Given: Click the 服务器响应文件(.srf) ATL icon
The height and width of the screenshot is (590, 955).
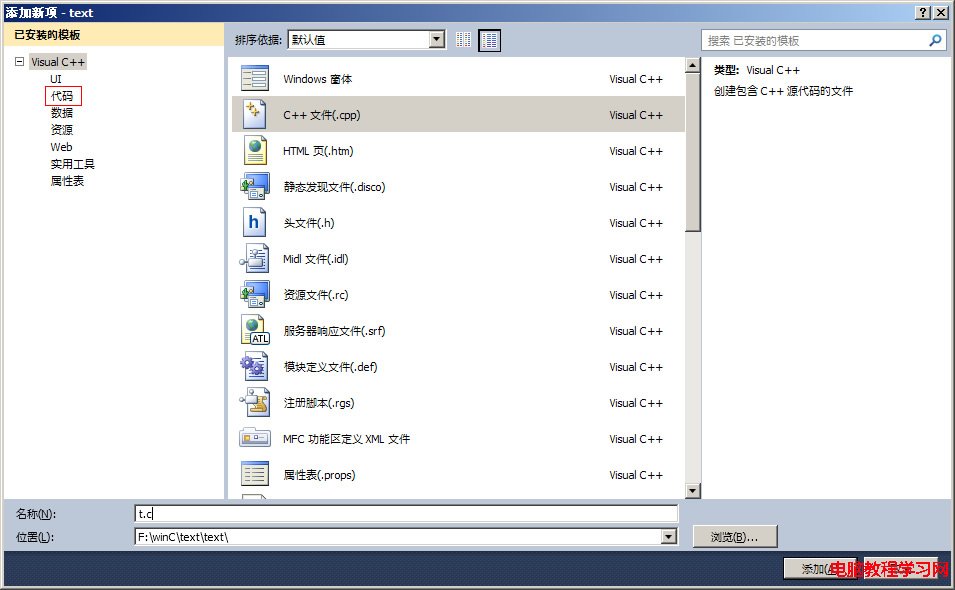Looking at the screenshot, I should 255,330.
